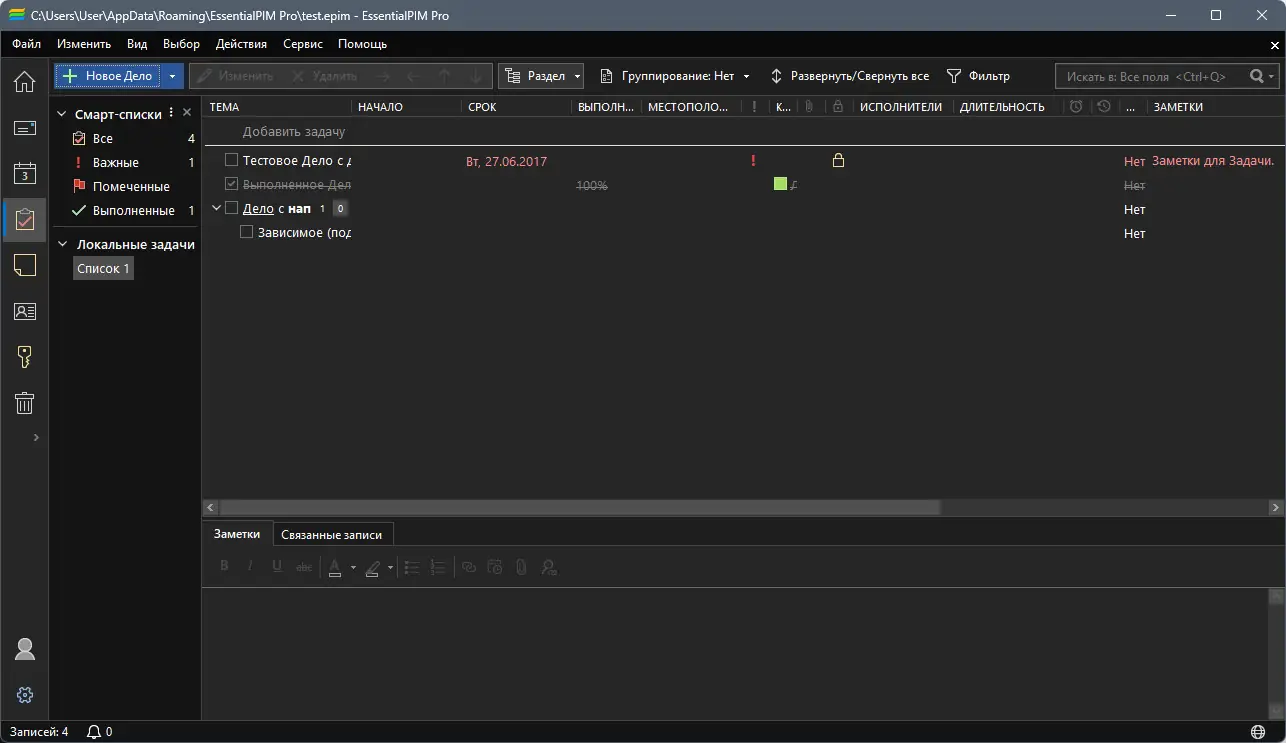Switch to the Связанные записи tab

(332, 534)
